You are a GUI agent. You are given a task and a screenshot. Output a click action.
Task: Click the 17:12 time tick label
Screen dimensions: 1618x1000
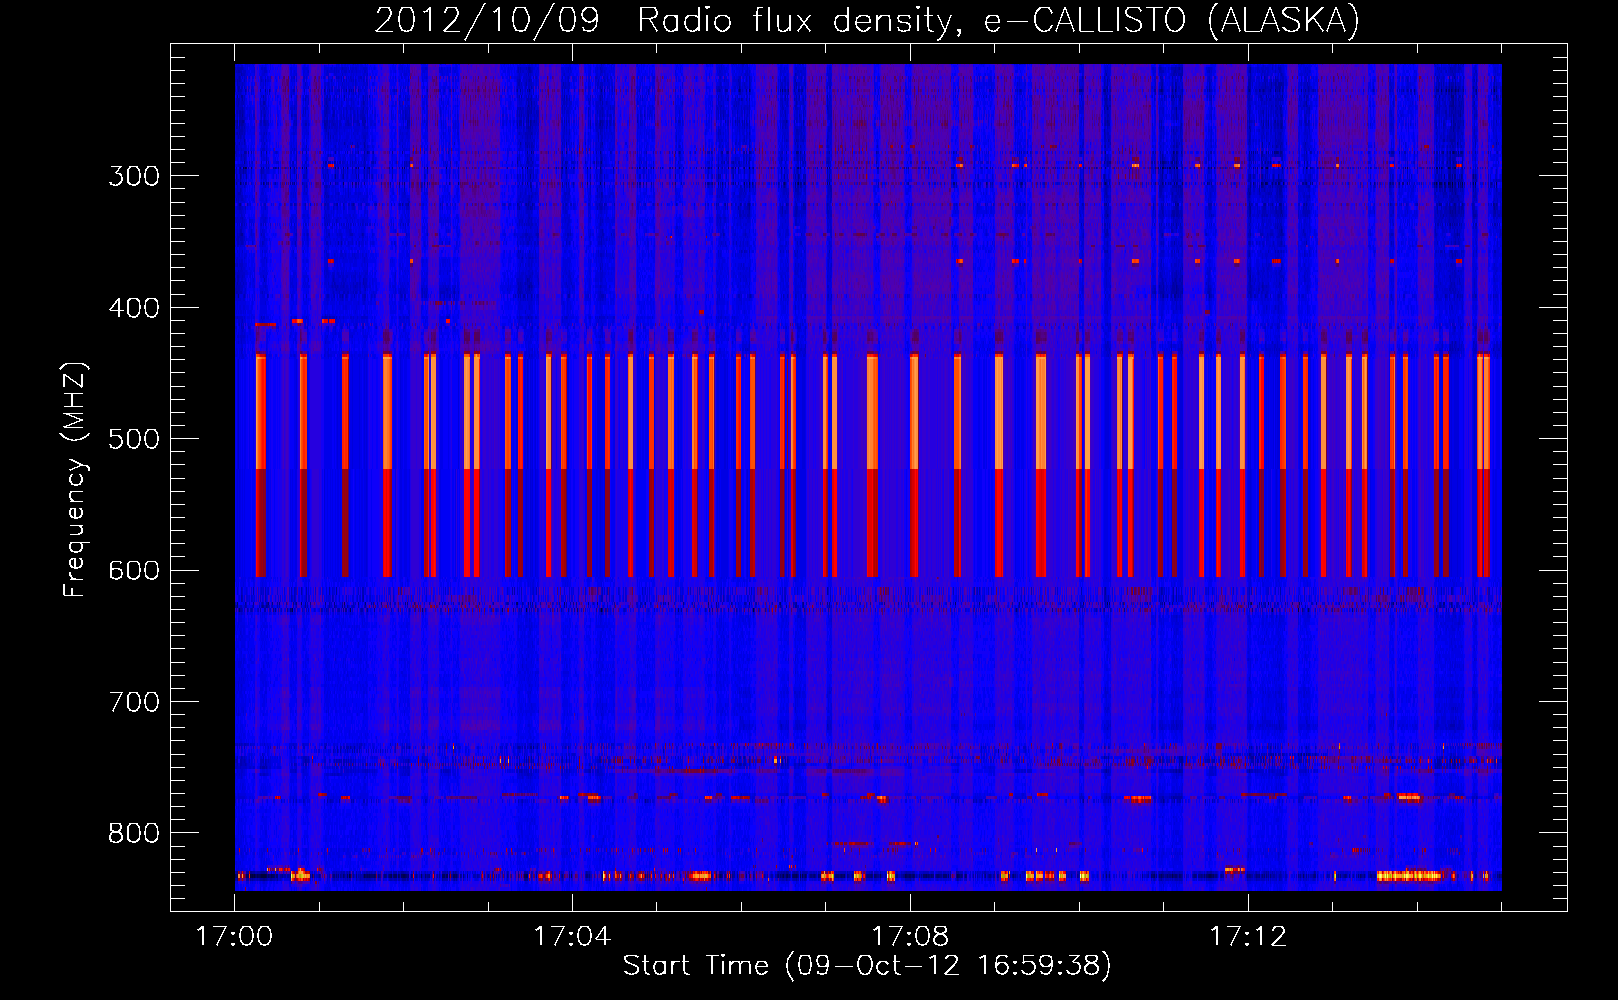pyautogui.click(x=1248, y=937)
